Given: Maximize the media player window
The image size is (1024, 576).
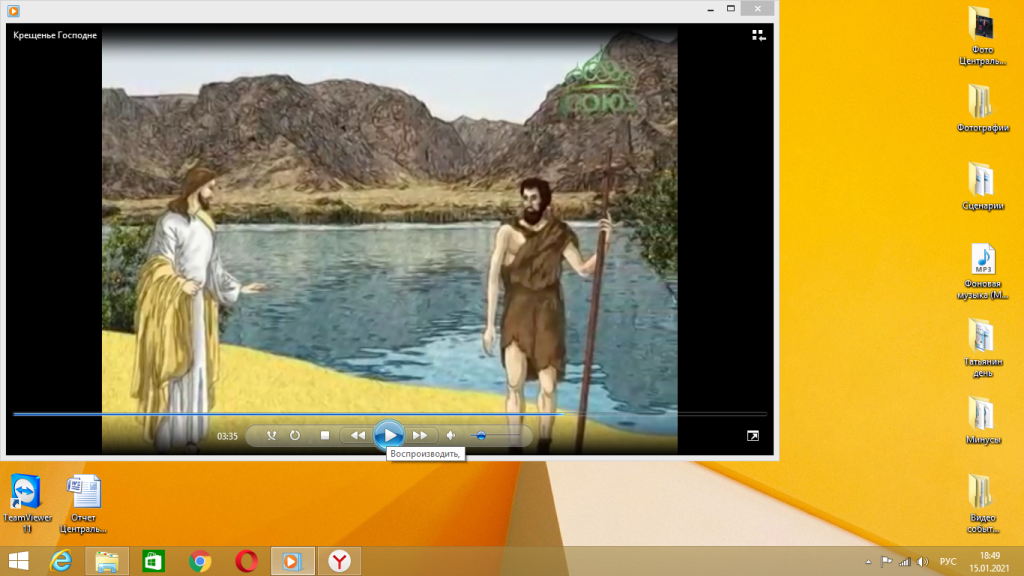Looking at the screenshot, I should [731, 9].
